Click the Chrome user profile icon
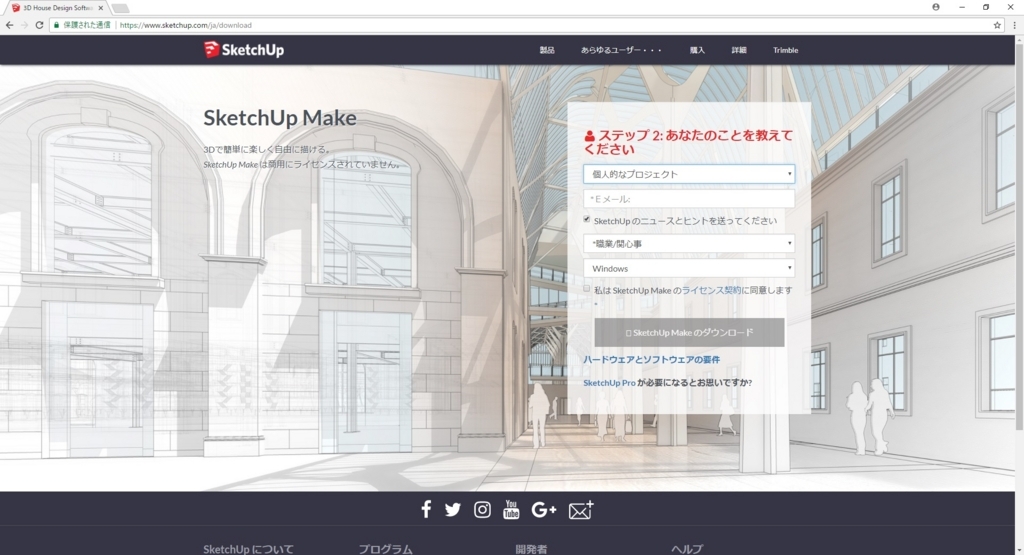 coord(936,7)
